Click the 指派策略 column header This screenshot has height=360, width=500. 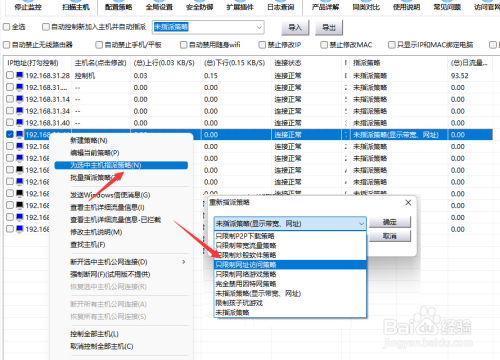tap(367, 63)
